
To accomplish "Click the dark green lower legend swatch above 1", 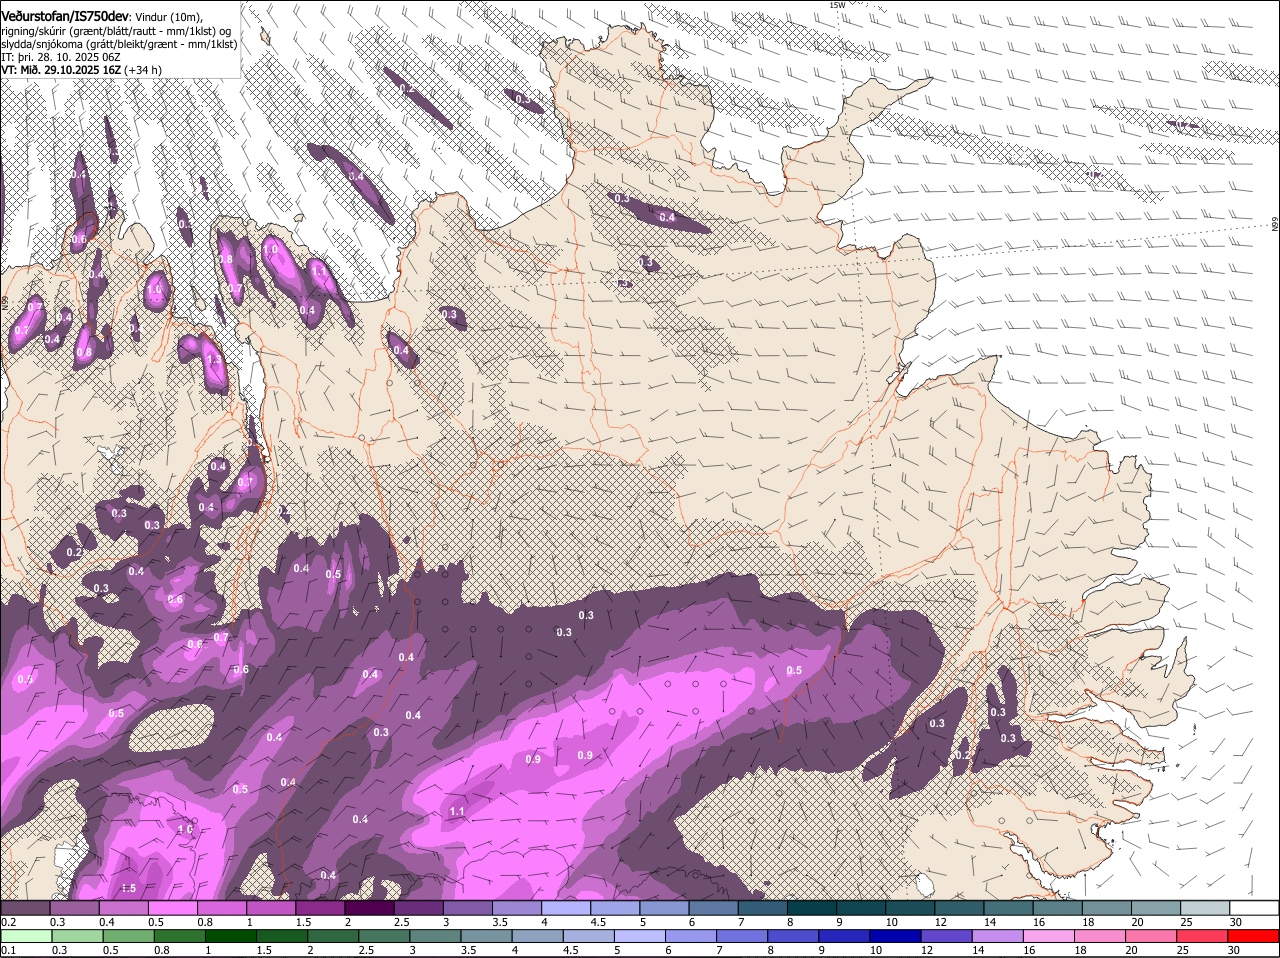I will click(x=230, y=937).
